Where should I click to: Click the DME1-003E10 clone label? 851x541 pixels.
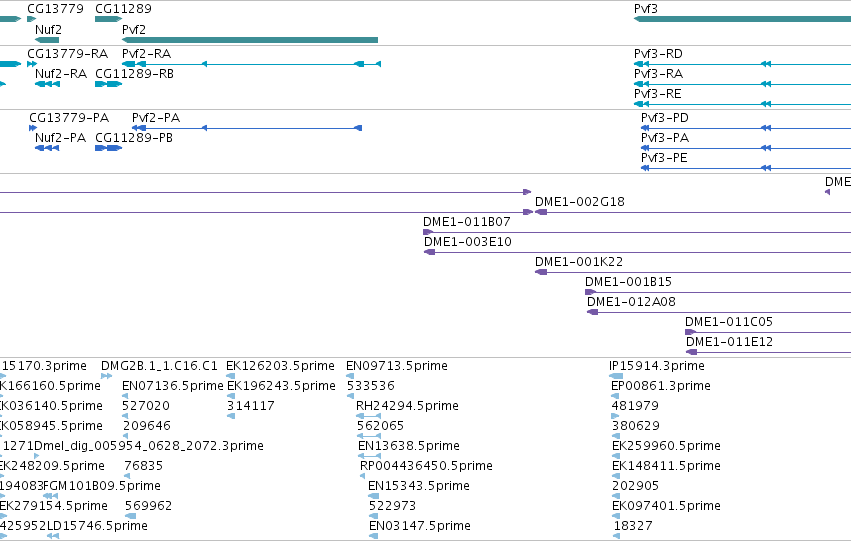pos(467,242)
